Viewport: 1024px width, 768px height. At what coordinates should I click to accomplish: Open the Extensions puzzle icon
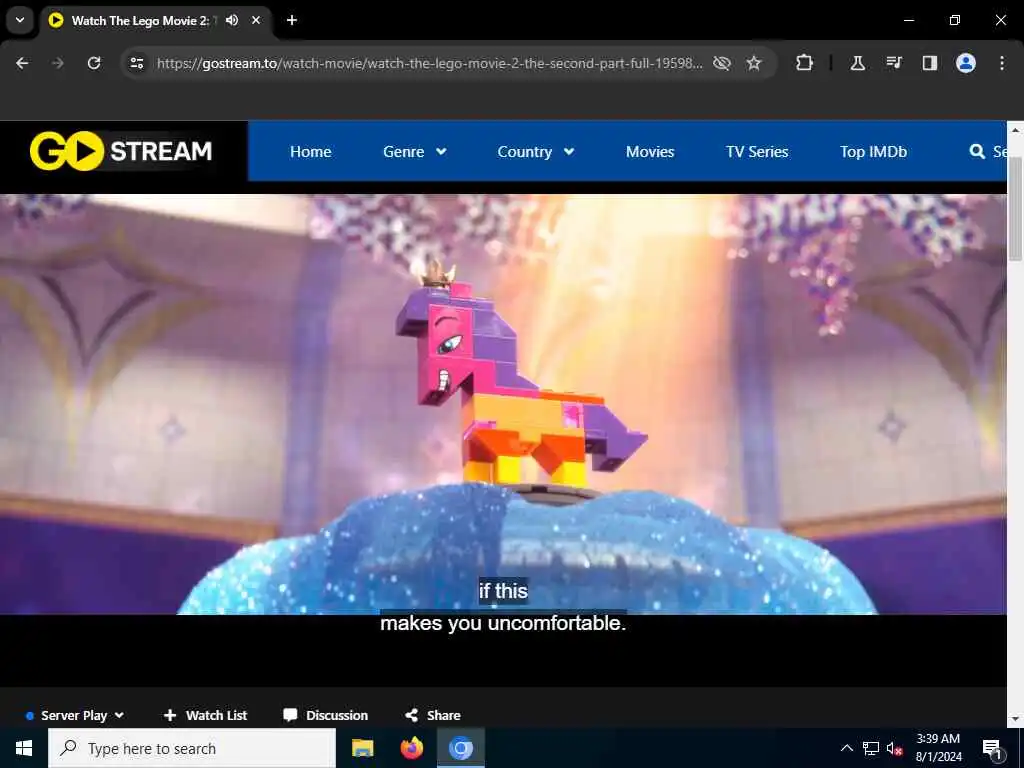click(805, 63)
